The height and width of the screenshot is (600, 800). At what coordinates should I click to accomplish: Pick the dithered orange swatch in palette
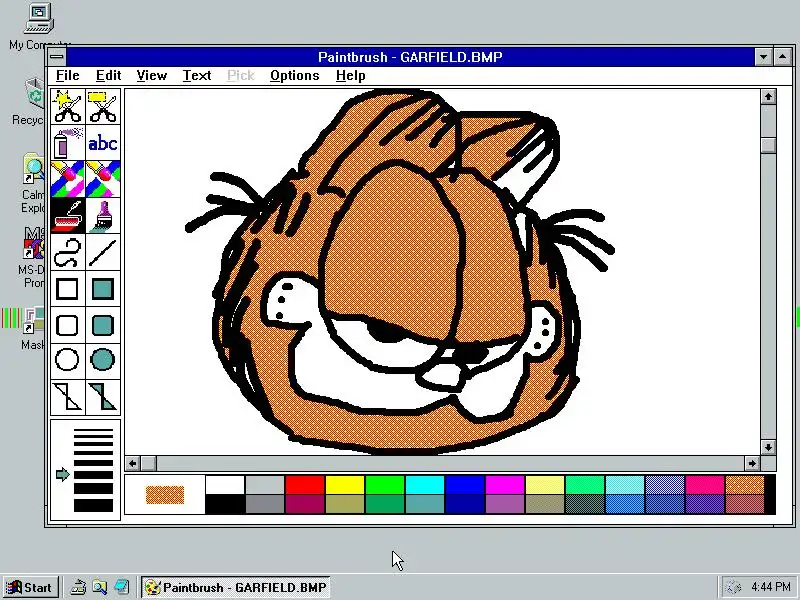coord(744,485)
